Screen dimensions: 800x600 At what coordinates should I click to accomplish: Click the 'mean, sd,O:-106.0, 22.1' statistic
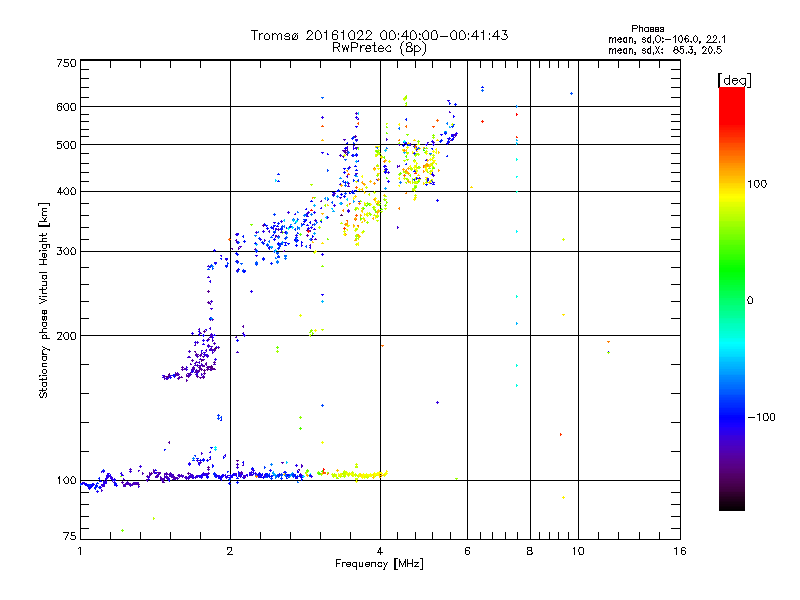tap(667, 40)
